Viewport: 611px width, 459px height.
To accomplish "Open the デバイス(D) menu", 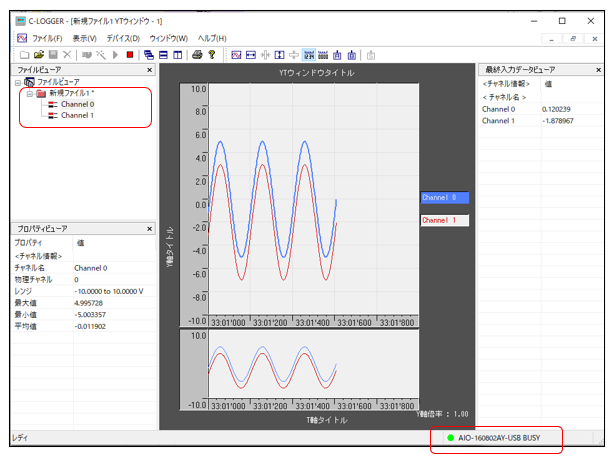I will click(123, 38).
